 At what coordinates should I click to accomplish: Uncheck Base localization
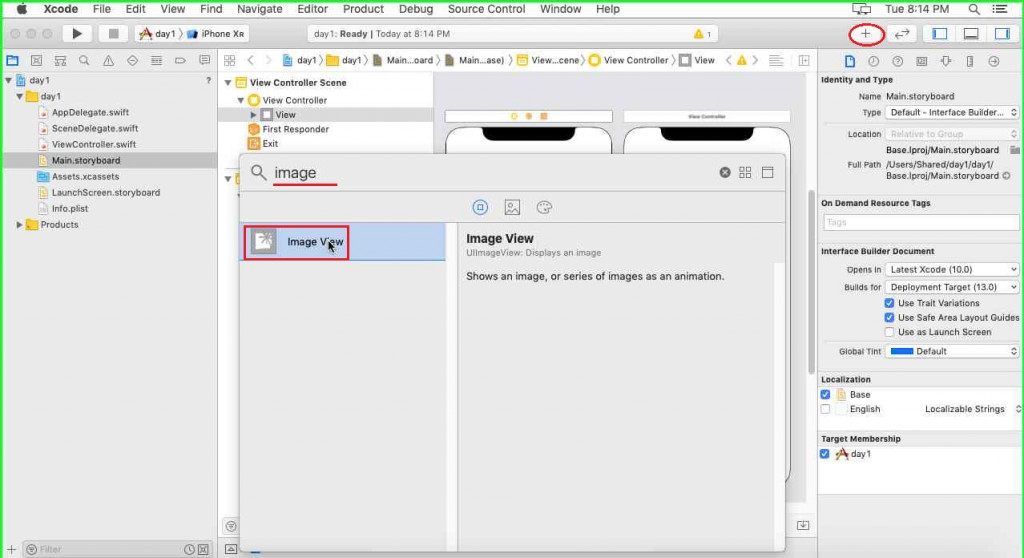point(825,395)
